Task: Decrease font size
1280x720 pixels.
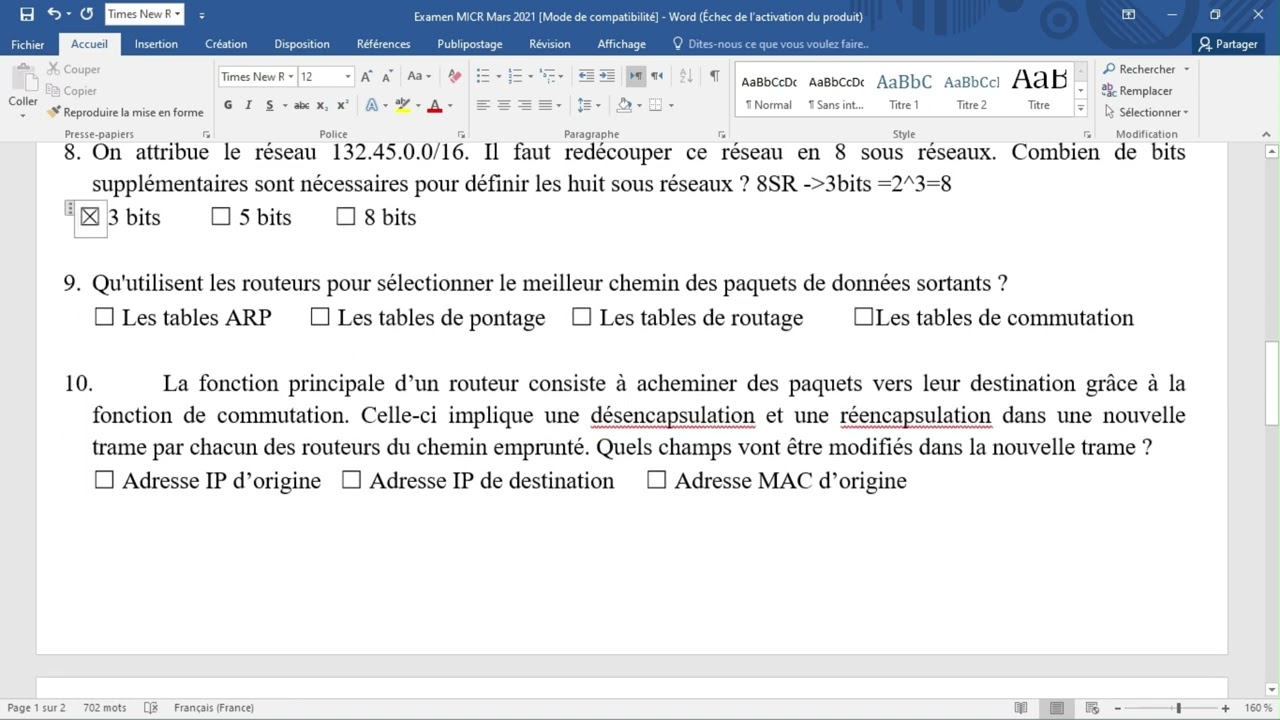Action: pyautogui.click(x=386, y=76)
